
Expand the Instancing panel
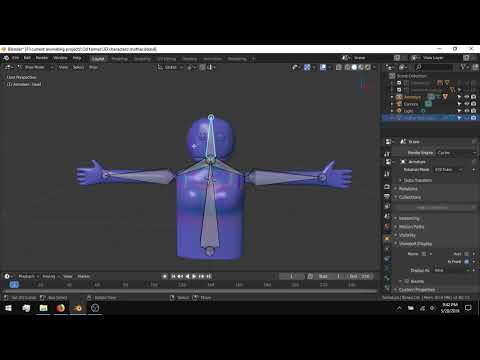[409, 218]
